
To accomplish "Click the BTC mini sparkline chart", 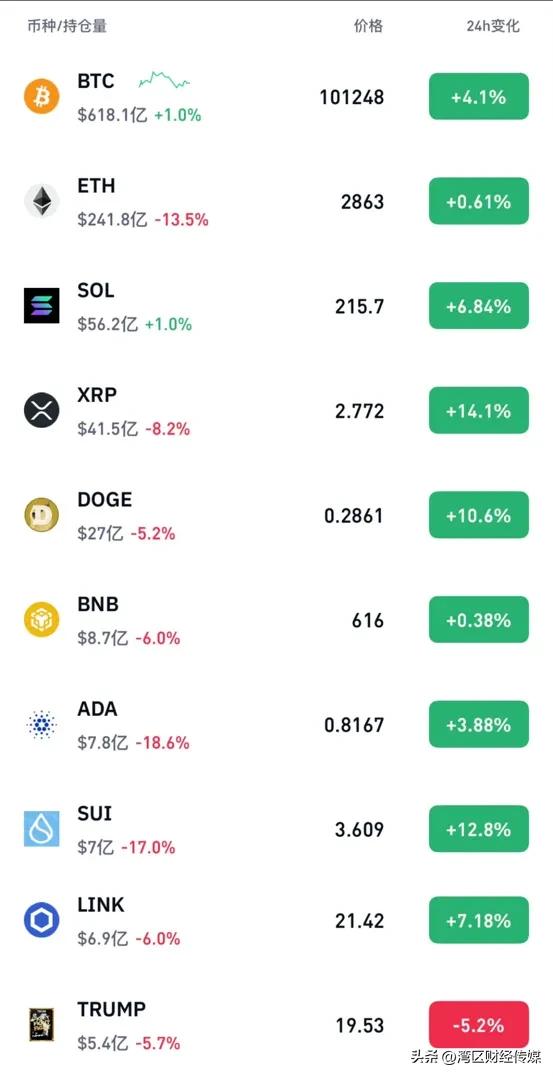I will [x=164, y=80].
